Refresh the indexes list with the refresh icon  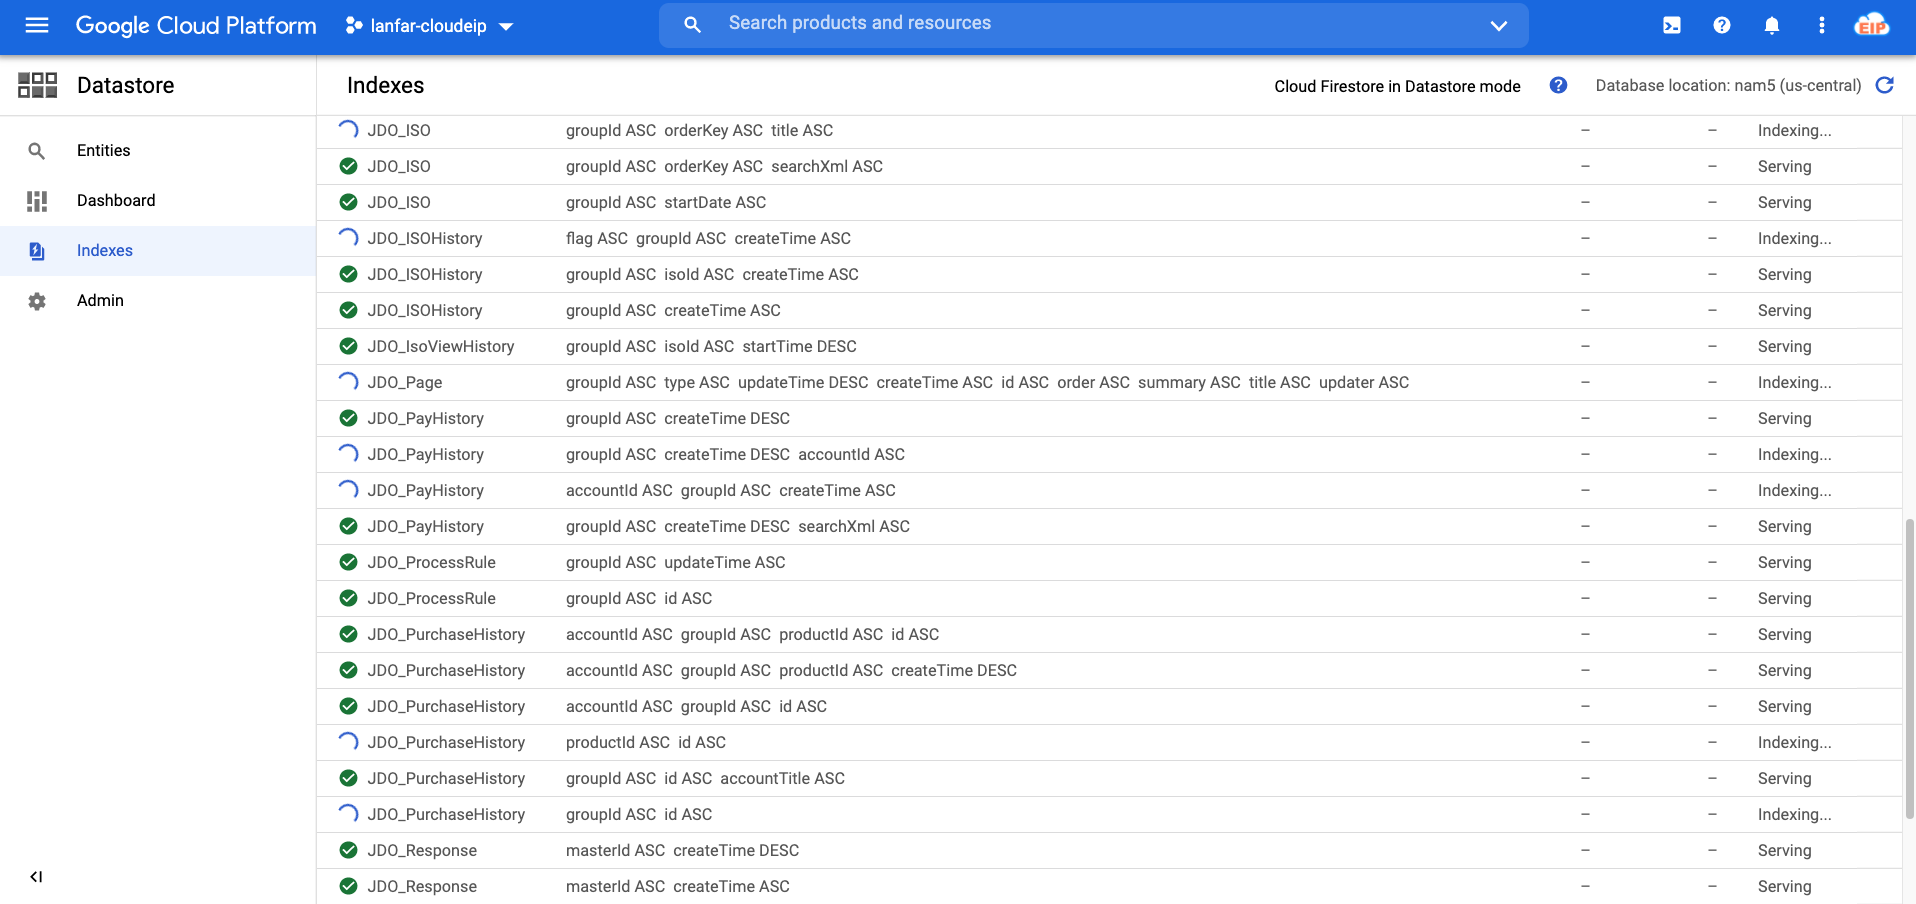1884,85
